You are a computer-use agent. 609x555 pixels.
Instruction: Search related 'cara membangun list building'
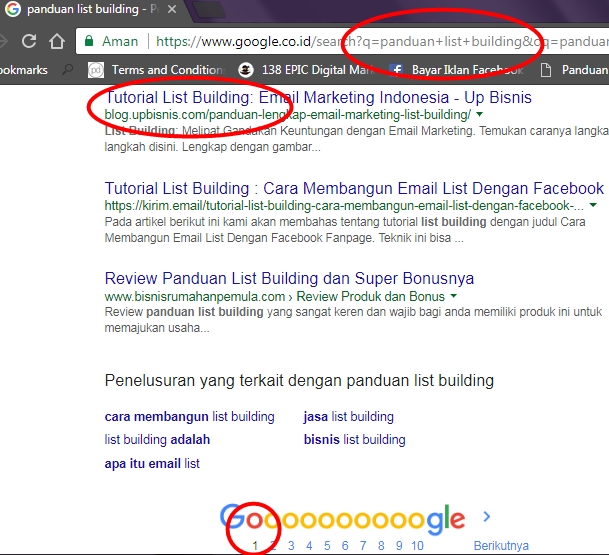click(x=190, y=417)
